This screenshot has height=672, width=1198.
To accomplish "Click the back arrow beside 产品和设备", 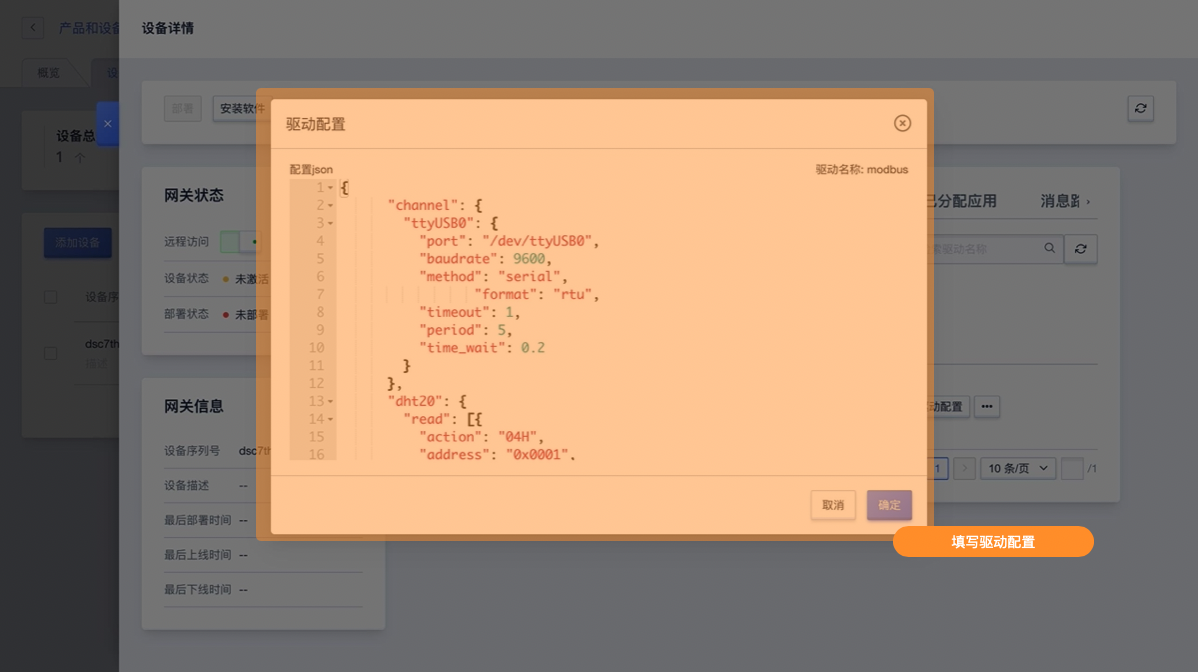I will click(33, 28).
